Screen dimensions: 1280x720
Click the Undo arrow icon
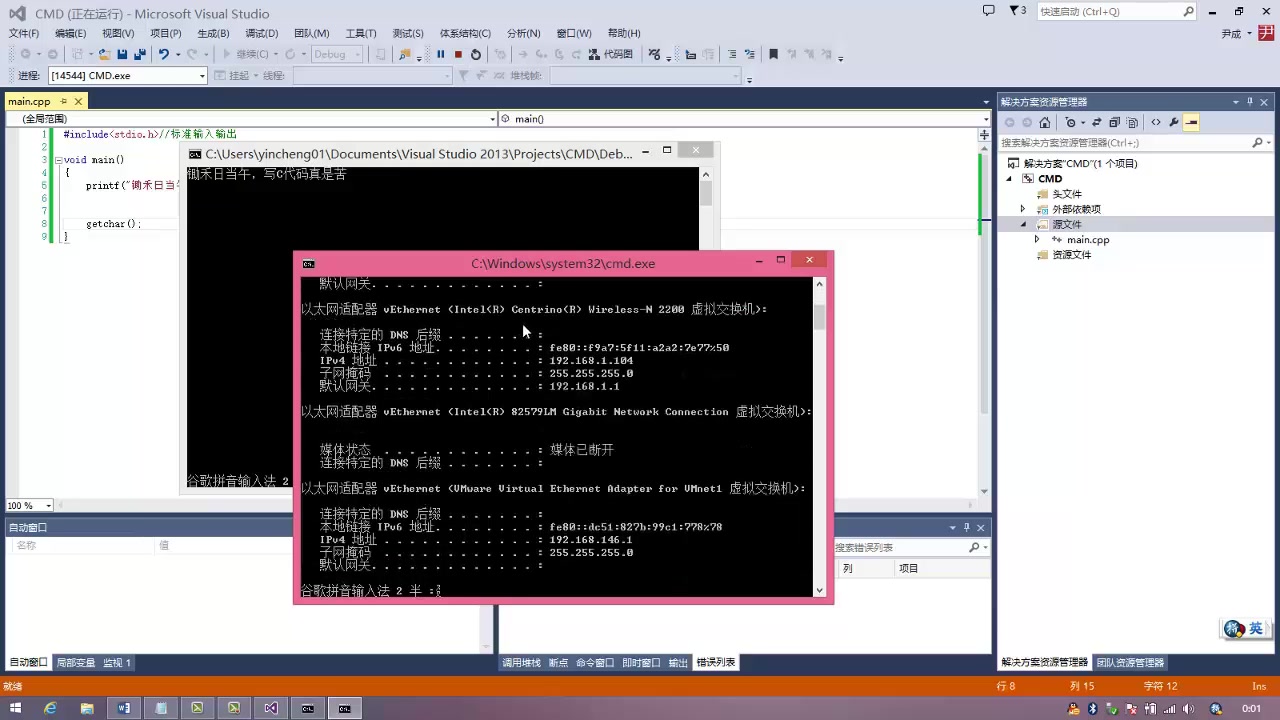(164, 54)
